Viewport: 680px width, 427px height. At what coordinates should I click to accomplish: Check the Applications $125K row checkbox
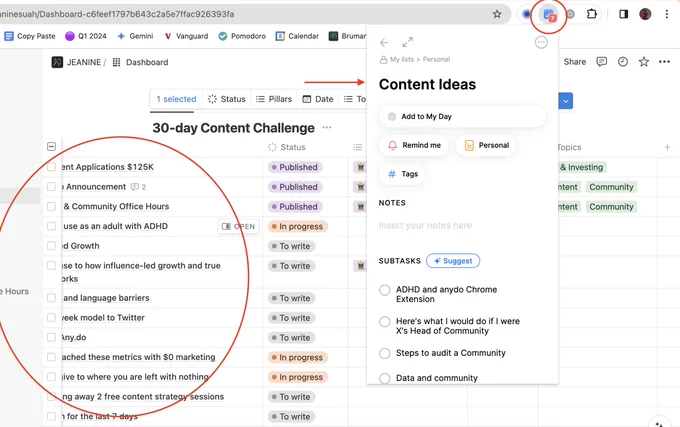point(51,167)
